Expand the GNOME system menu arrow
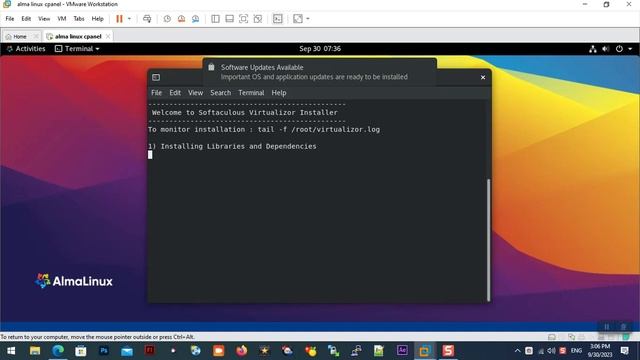640x360 pixels. (x=630, y=49)
